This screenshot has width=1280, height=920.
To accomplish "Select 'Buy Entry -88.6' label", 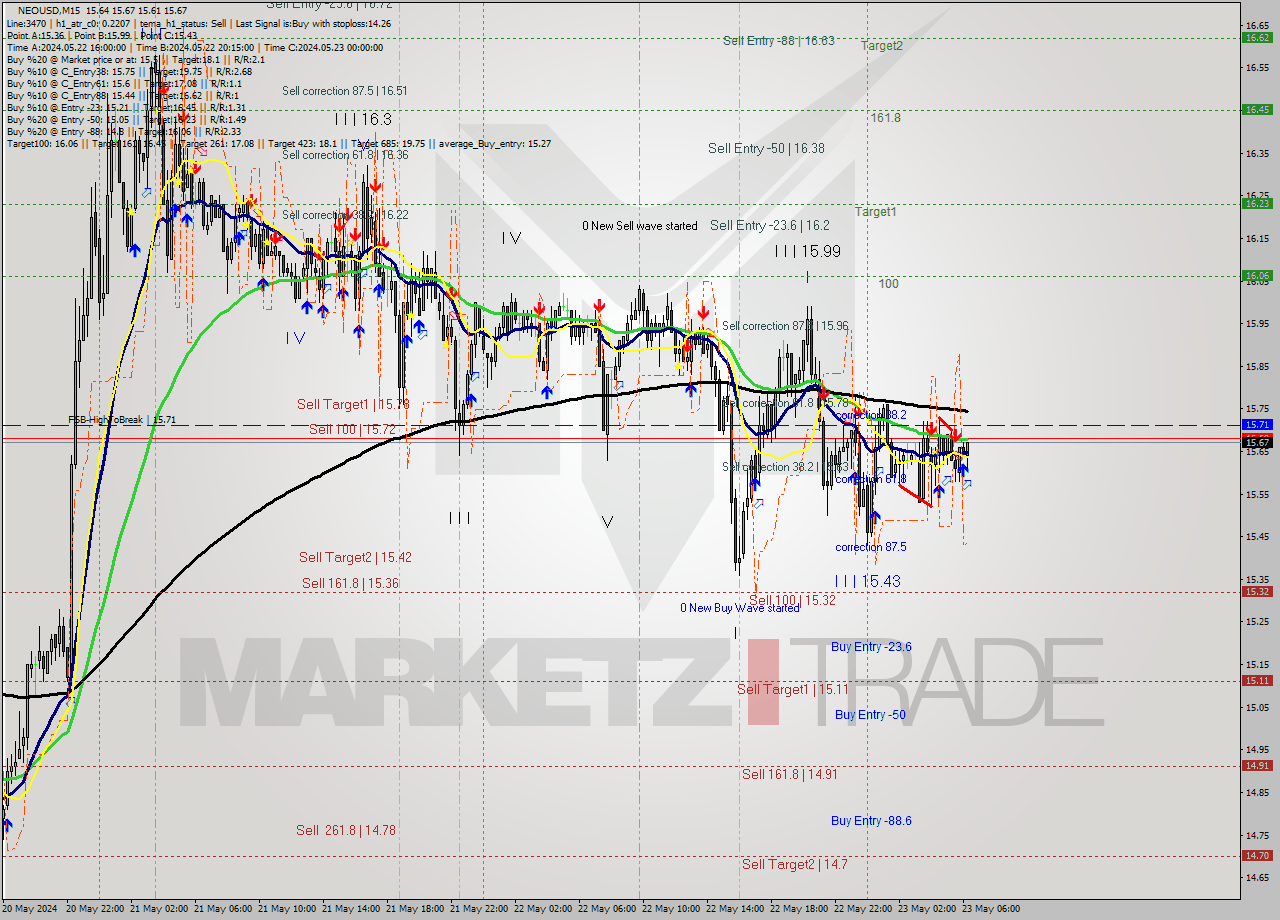I will tap(871, 821).
